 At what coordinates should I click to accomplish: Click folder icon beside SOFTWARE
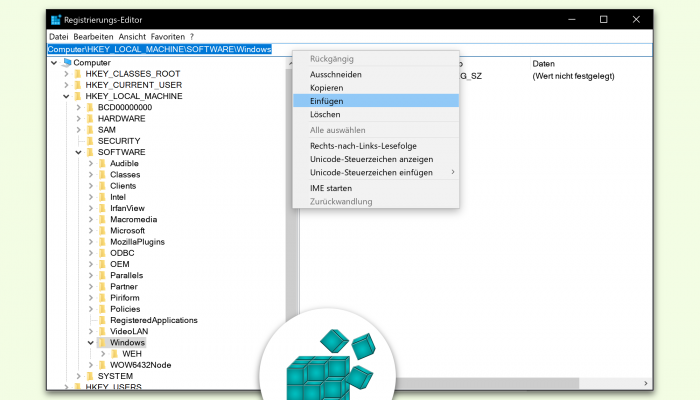click(91, 152)
